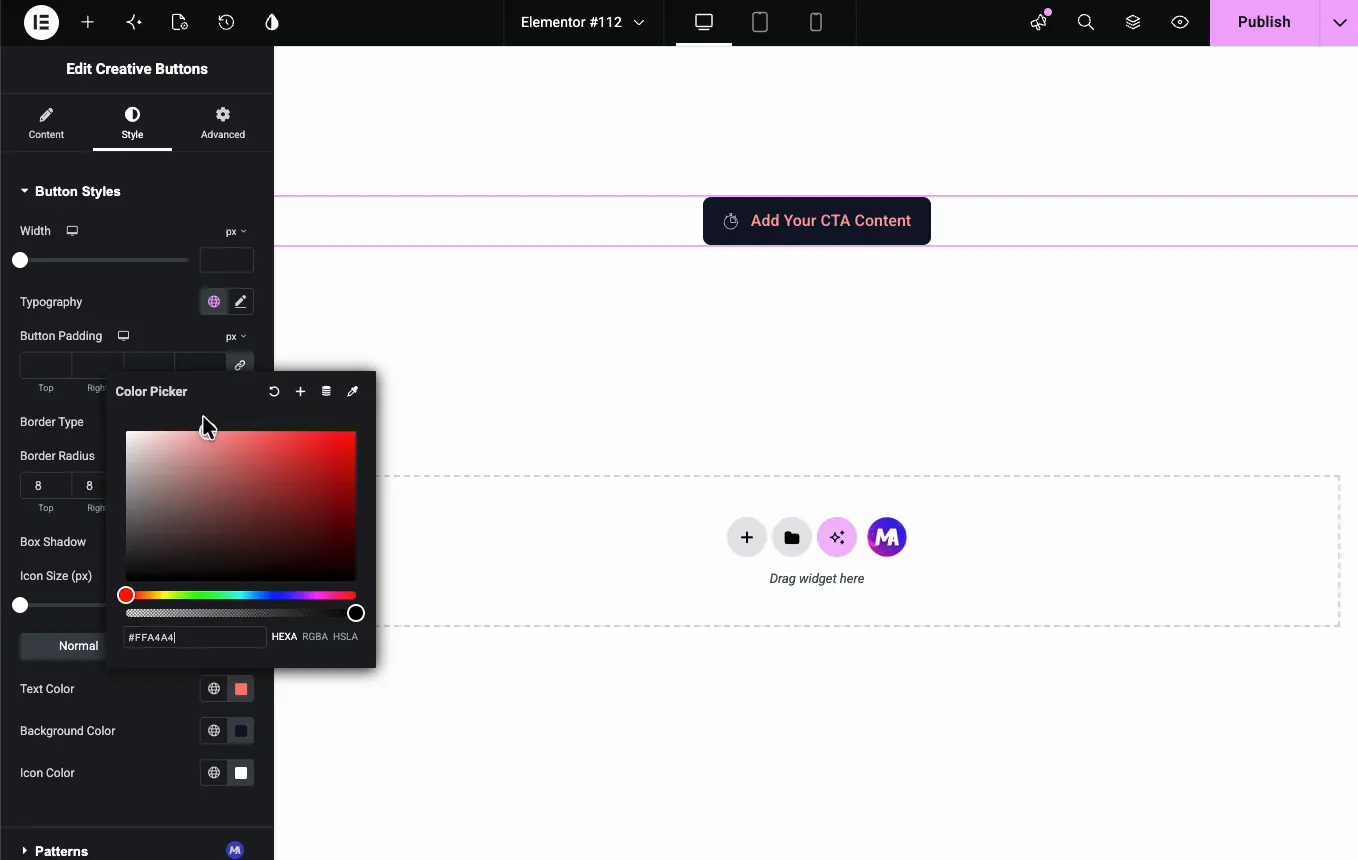Click the M badge beside Patterns
1358x860 pixels.
(235, 850)
